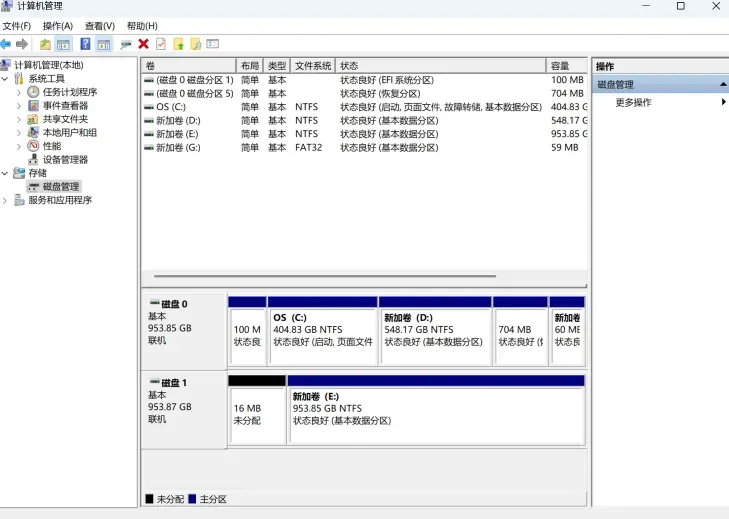Open 设备管理器 in the tree
The height and width of the screenshot is (519, 729).
pyautogui.click(x=65, y=160)
